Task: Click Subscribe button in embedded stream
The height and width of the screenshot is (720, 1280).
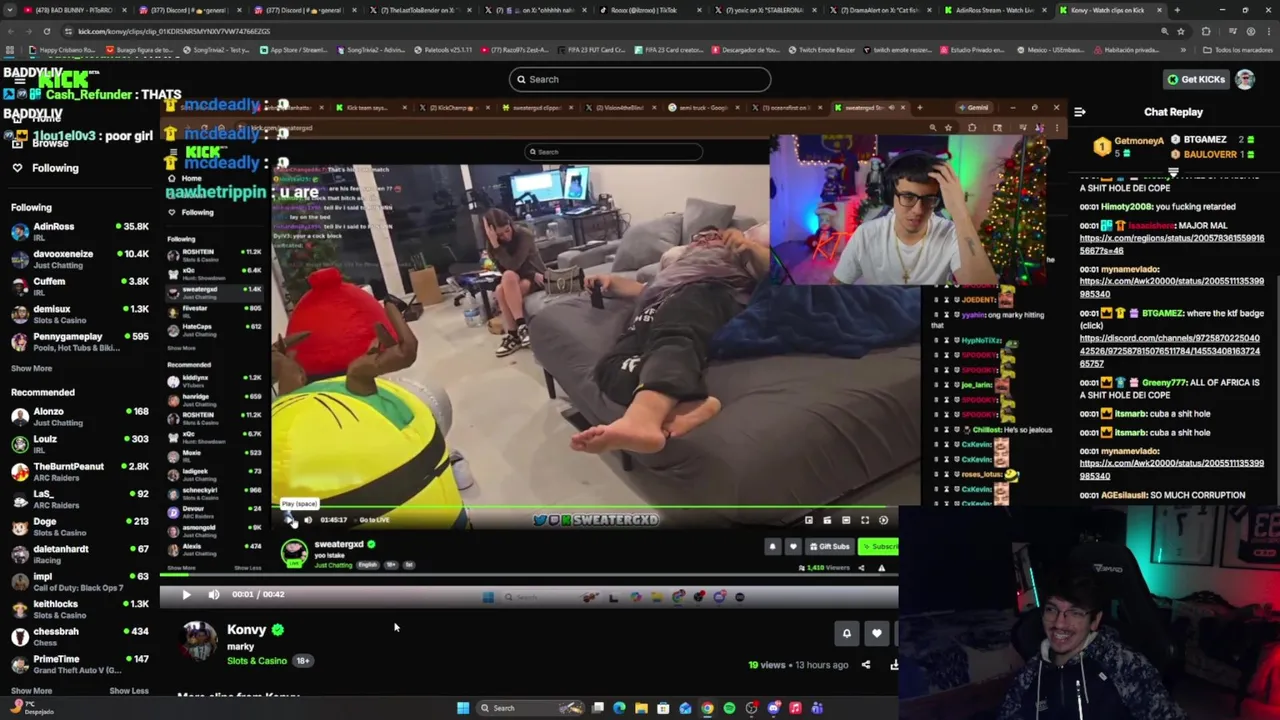Action: [877, 547]
